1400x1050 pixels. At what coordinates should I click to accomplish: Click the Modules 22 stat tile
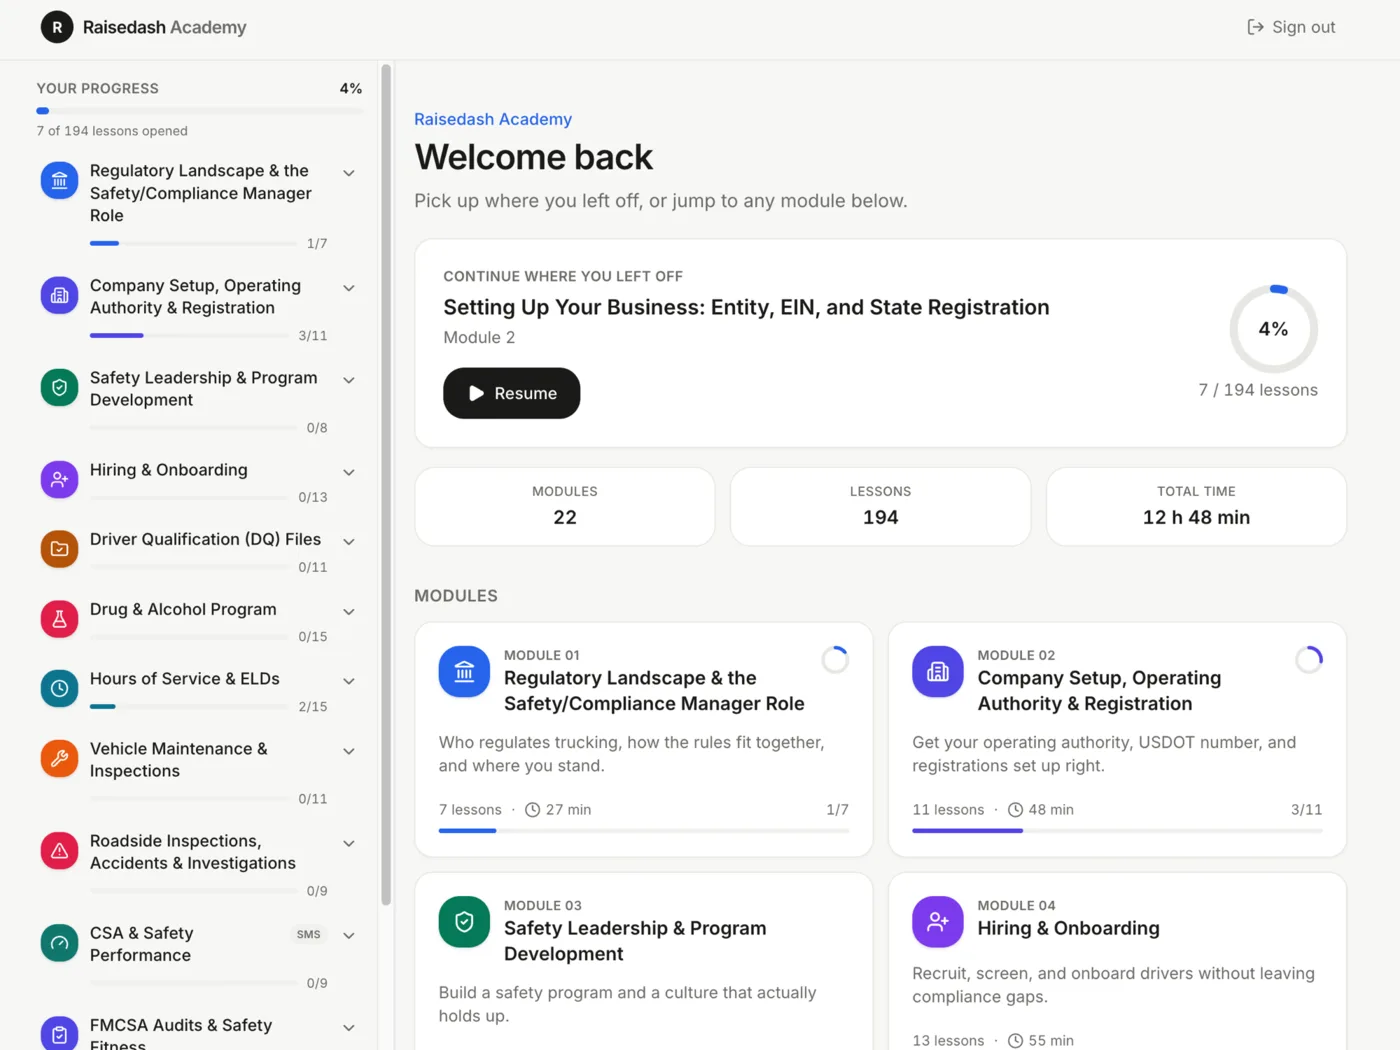pyautogui.click(x=565, y=506)
